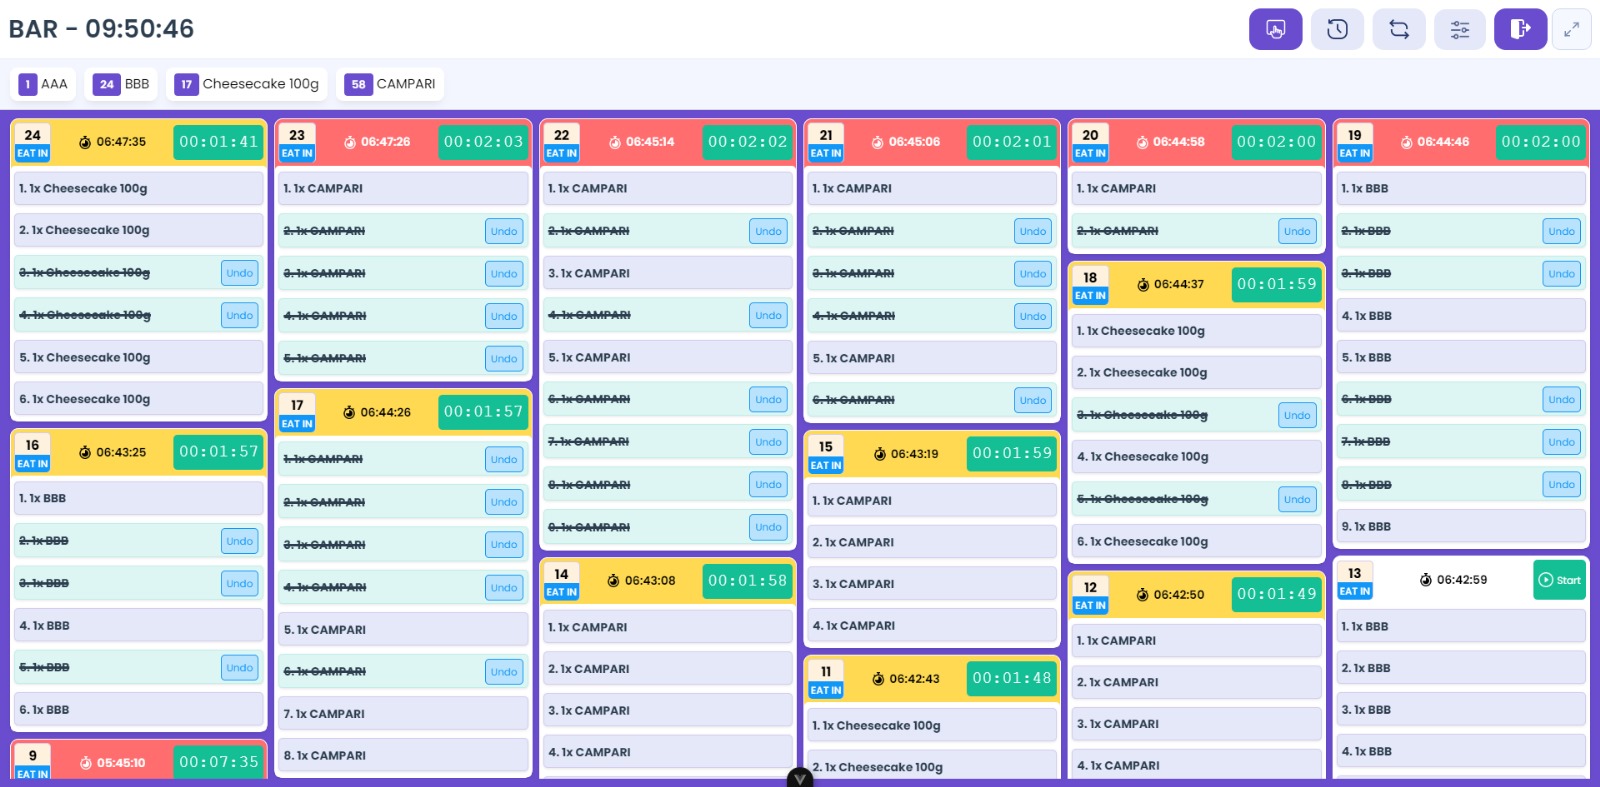The height and width of the screenshot is (787, 1600).
Task: Mark item 9 BBB done in order 19
Action: 1460,527
